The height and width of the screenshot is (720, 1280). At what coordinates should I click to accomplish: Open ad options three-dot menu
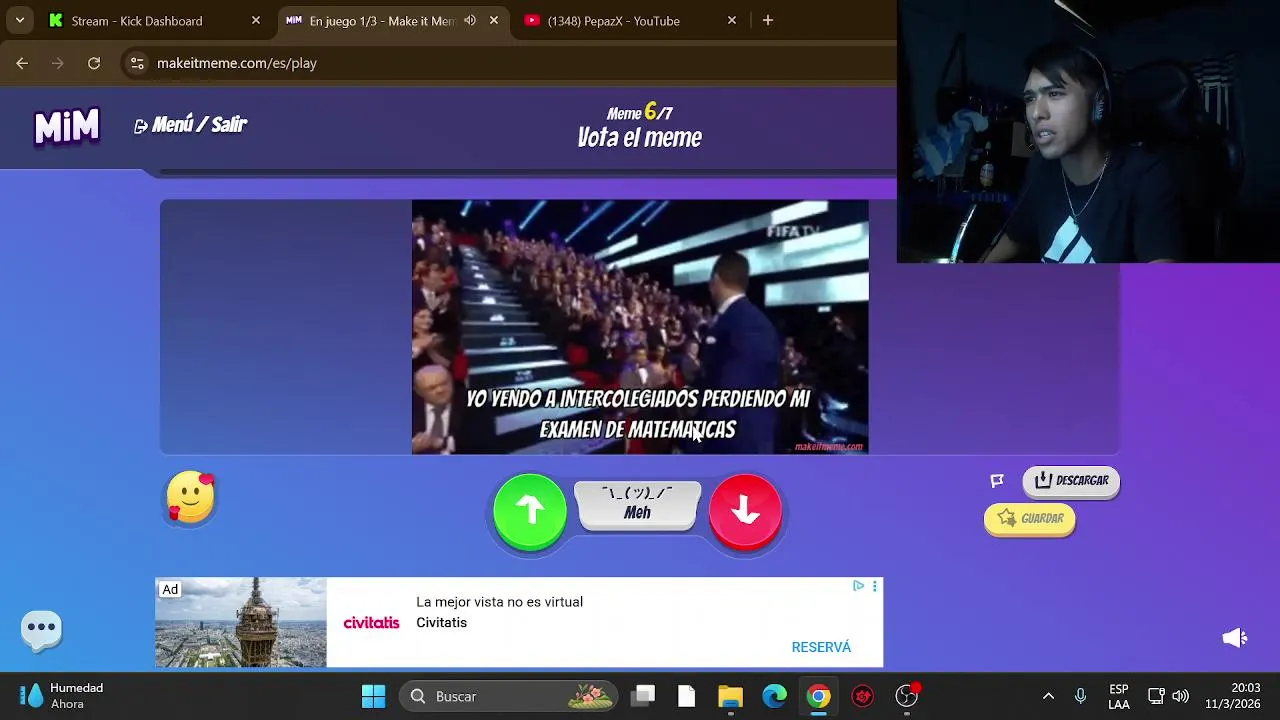(x=875, y=586)
